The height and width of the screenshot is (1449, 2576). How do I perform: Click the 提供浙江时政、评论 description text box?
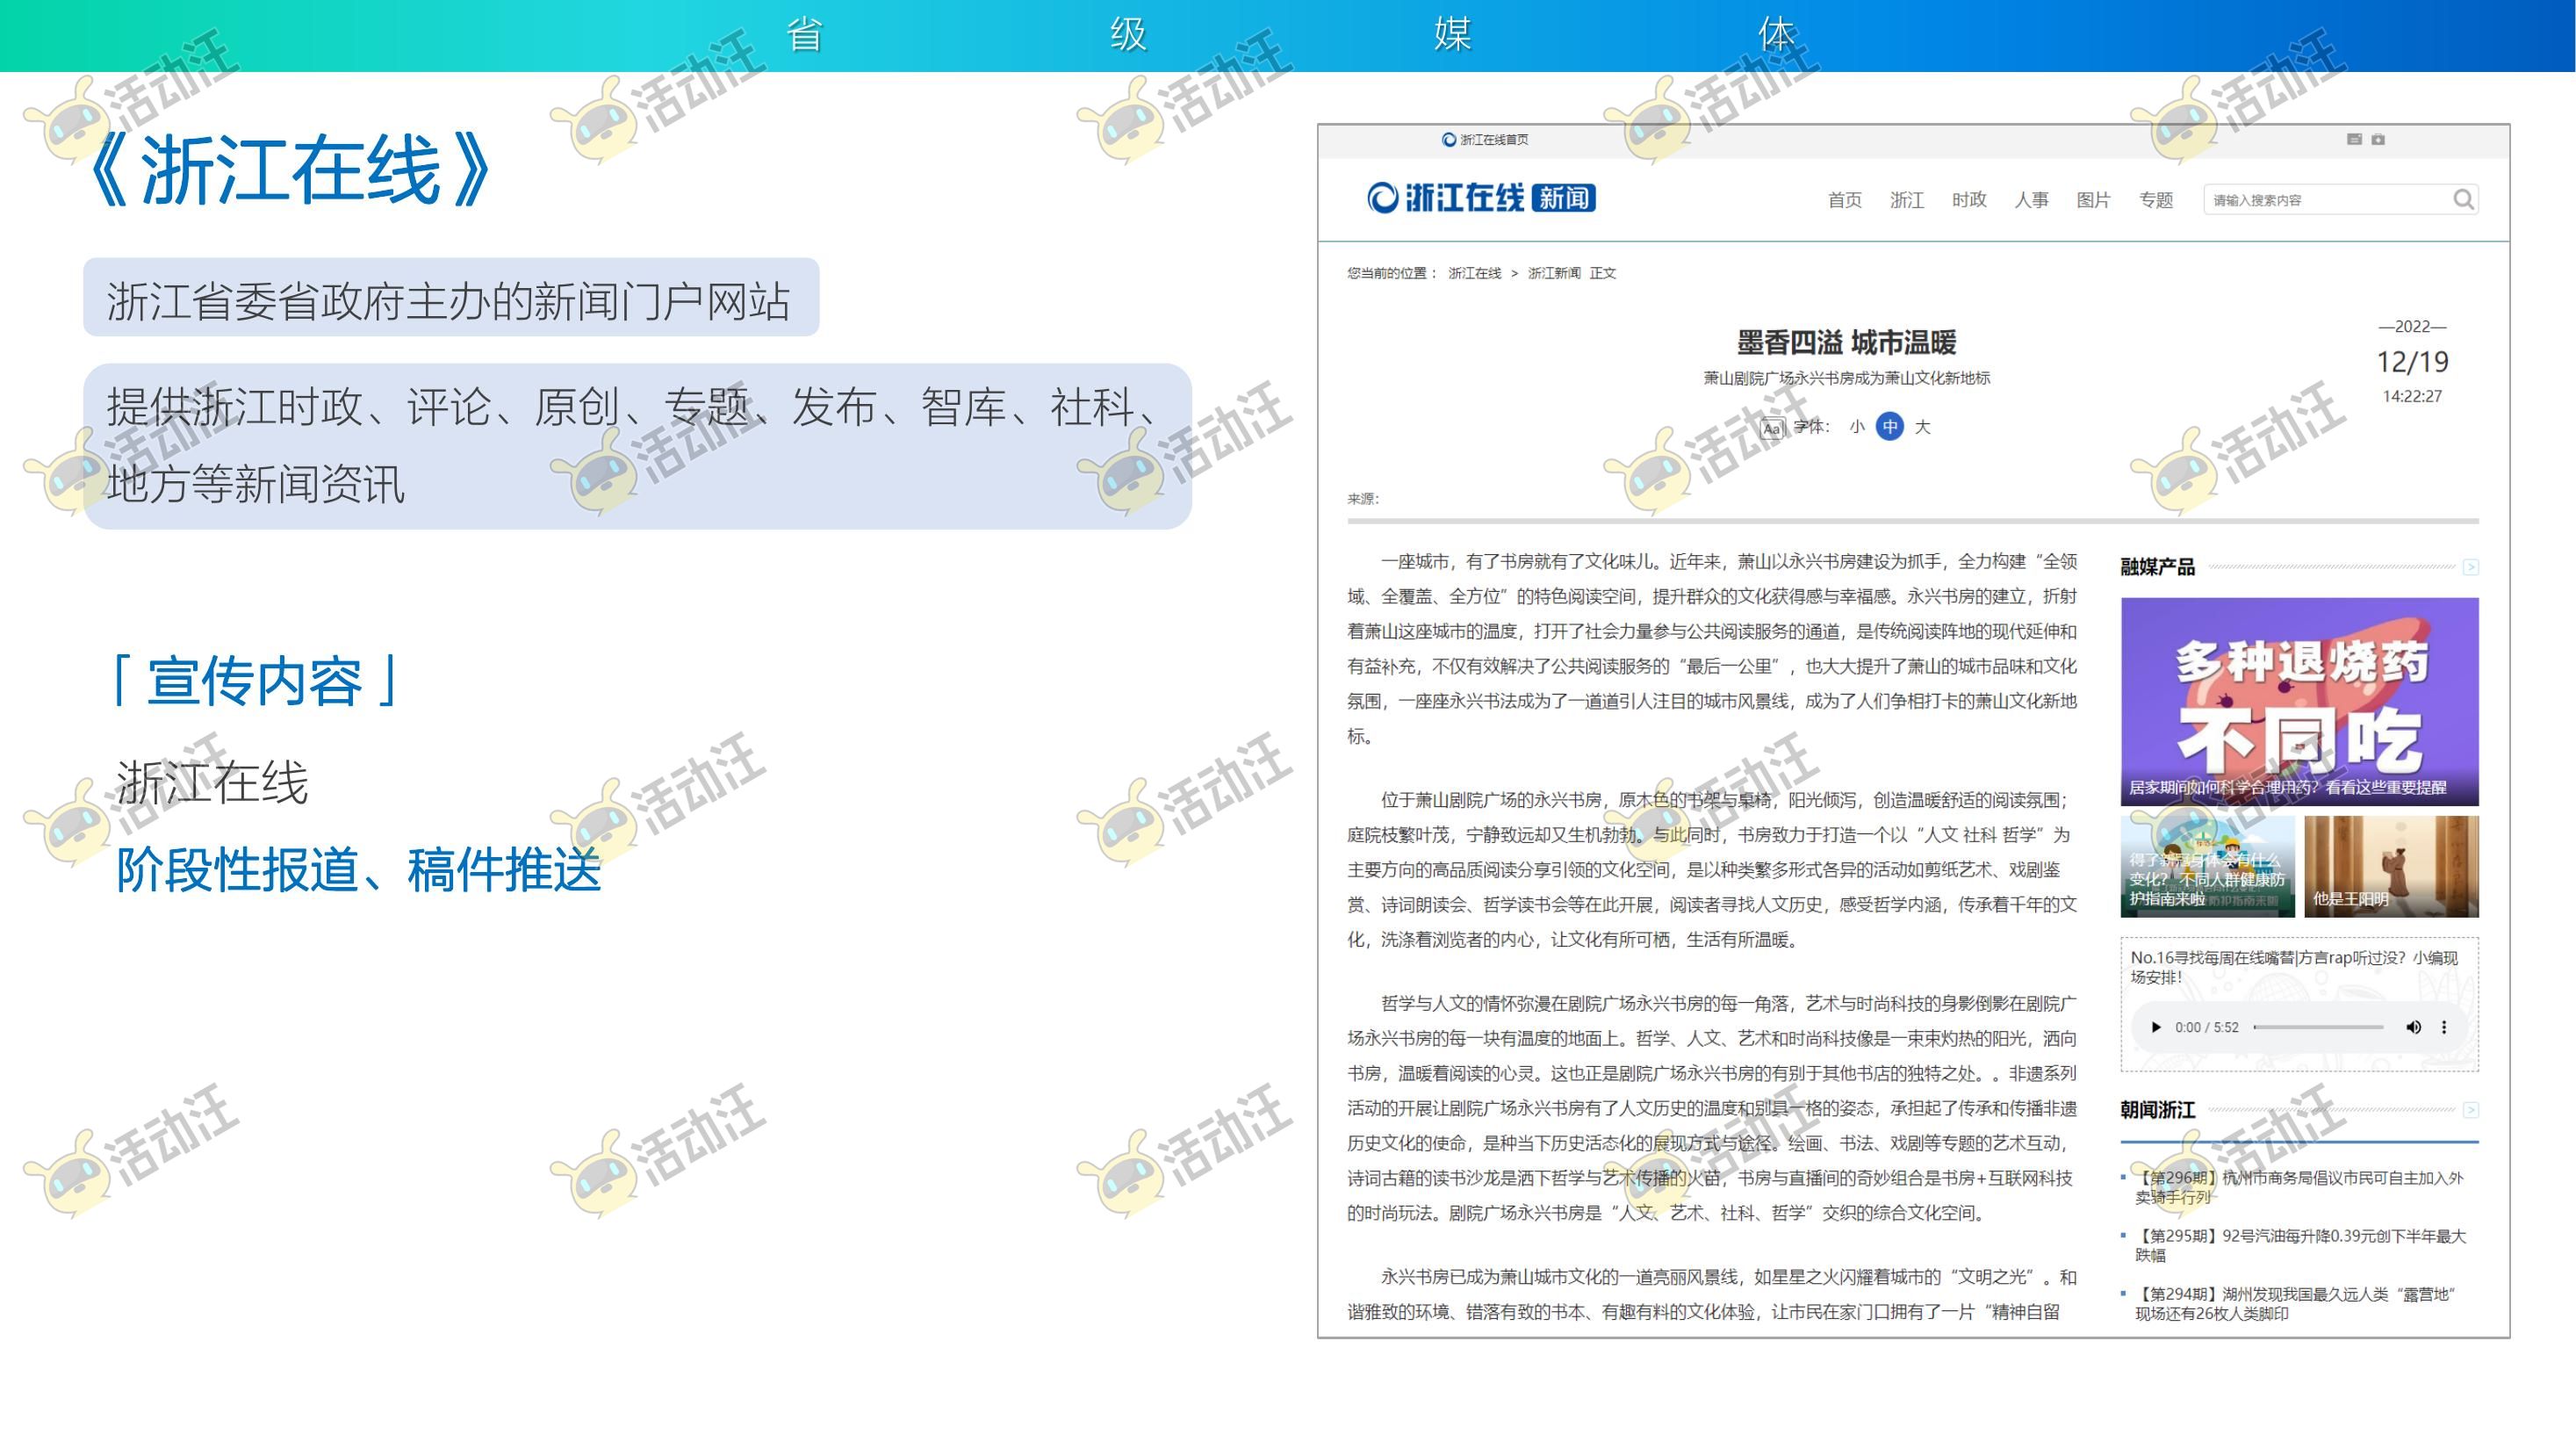coord(637,446)
